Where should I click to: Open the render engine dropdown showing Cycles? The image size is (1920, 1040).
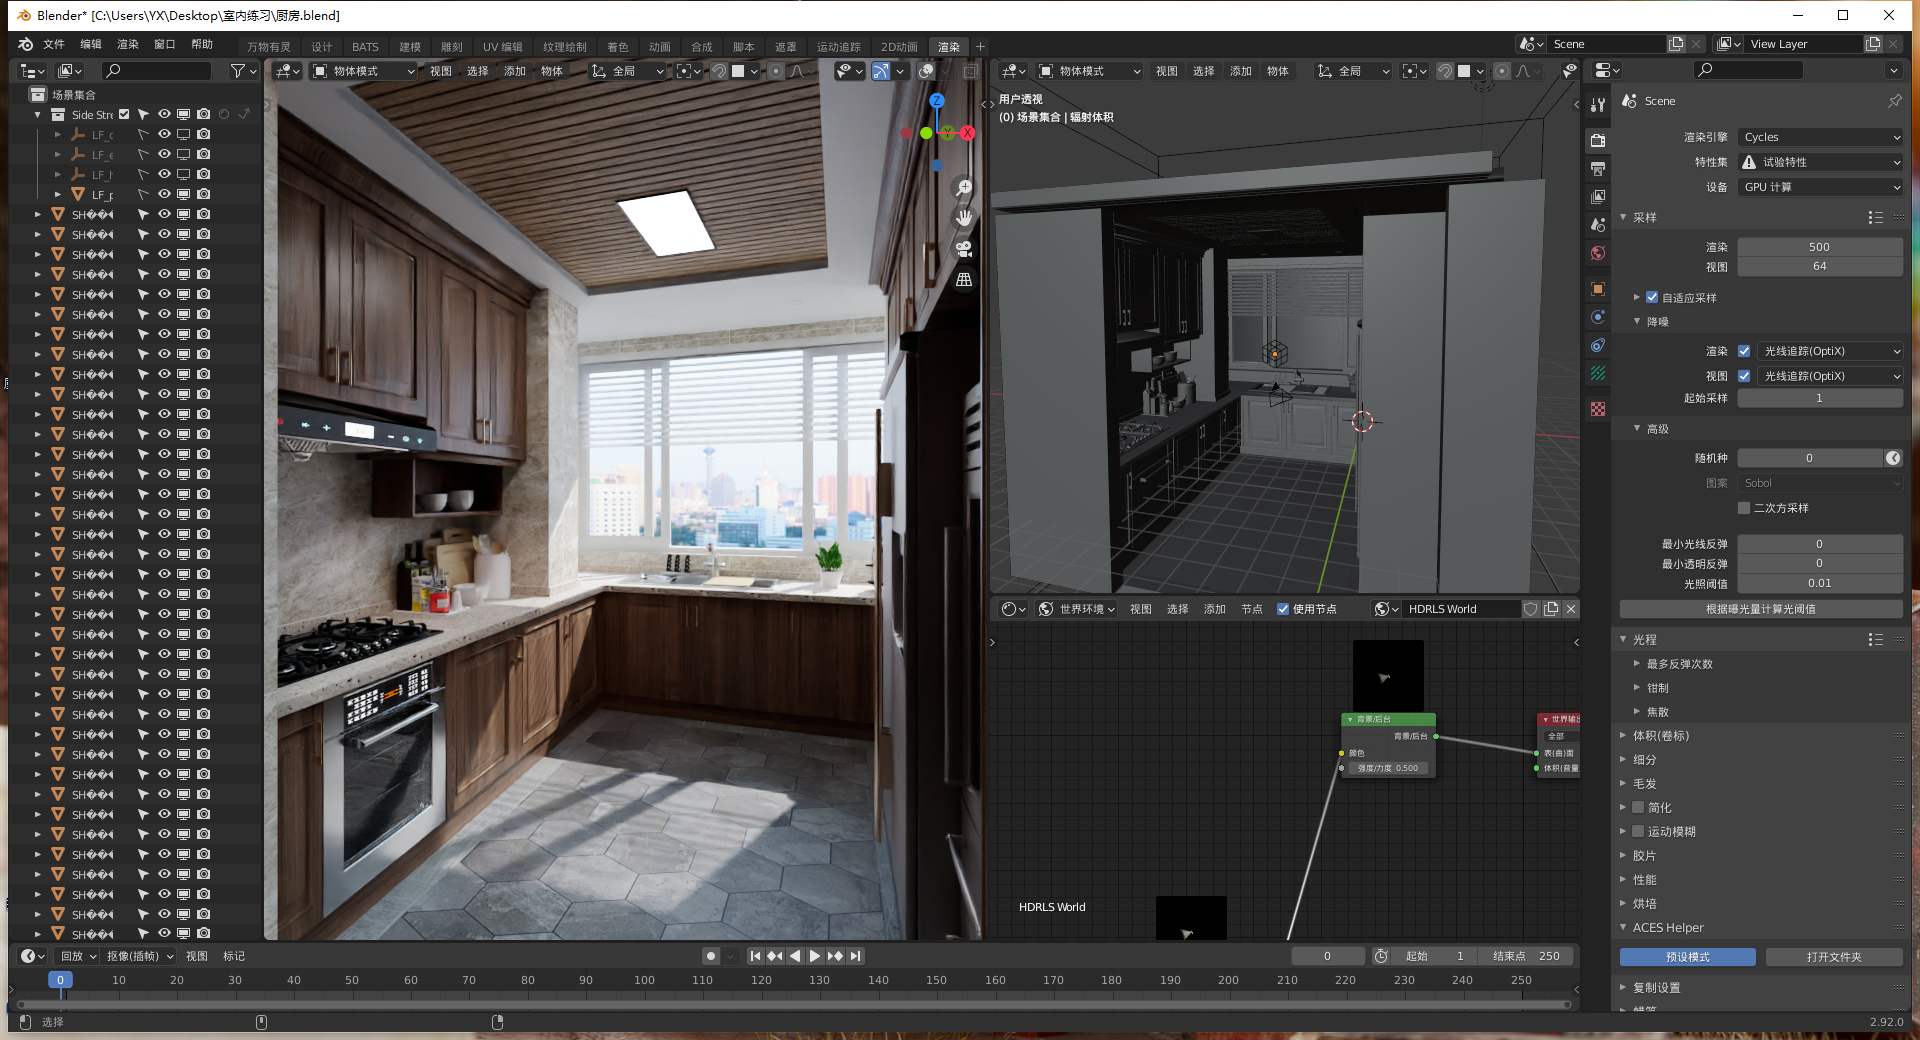[x=1820, y=137]
